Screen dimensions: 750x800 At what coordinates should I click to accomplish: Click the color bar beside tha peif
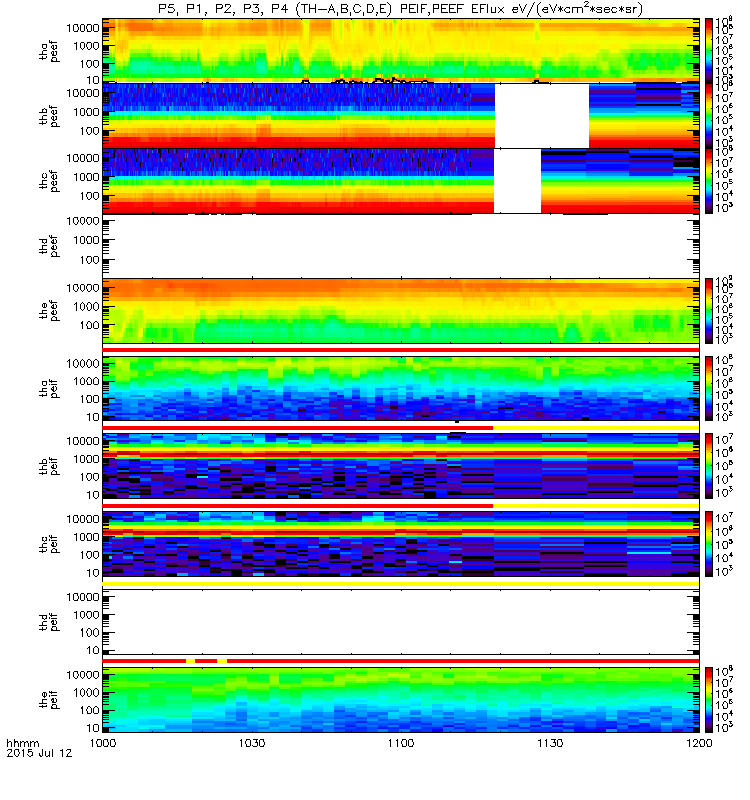[x=709, y=388]
